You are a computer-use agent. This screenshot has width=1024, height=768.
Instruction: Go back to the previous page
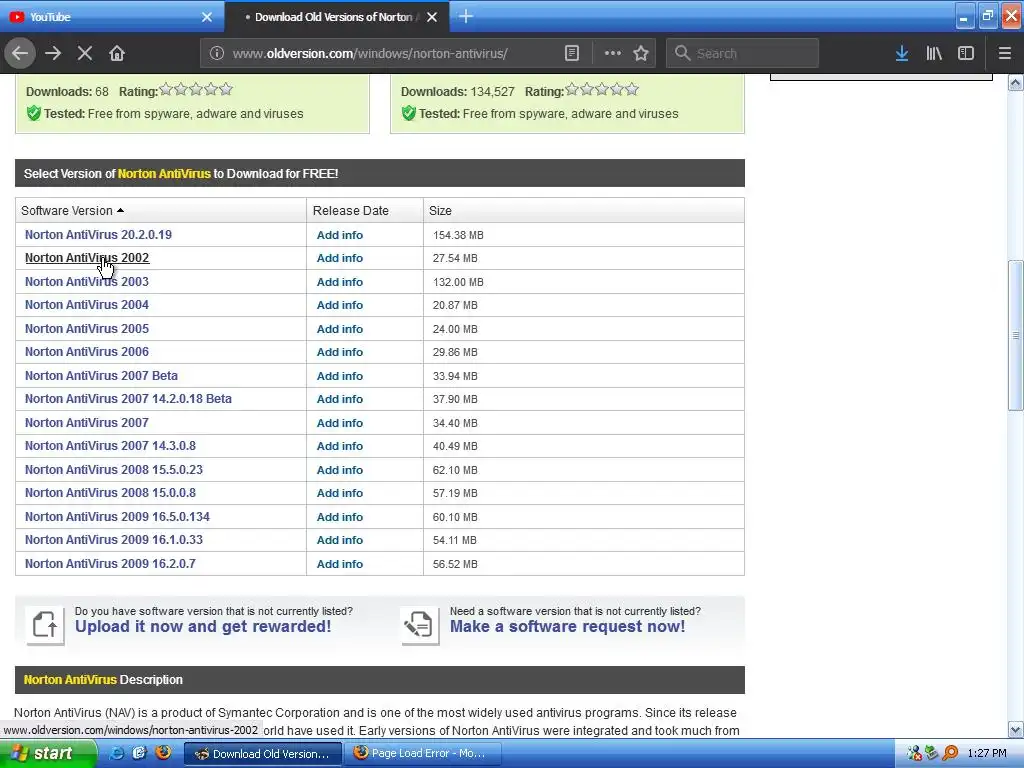click(x=20, y=53)
